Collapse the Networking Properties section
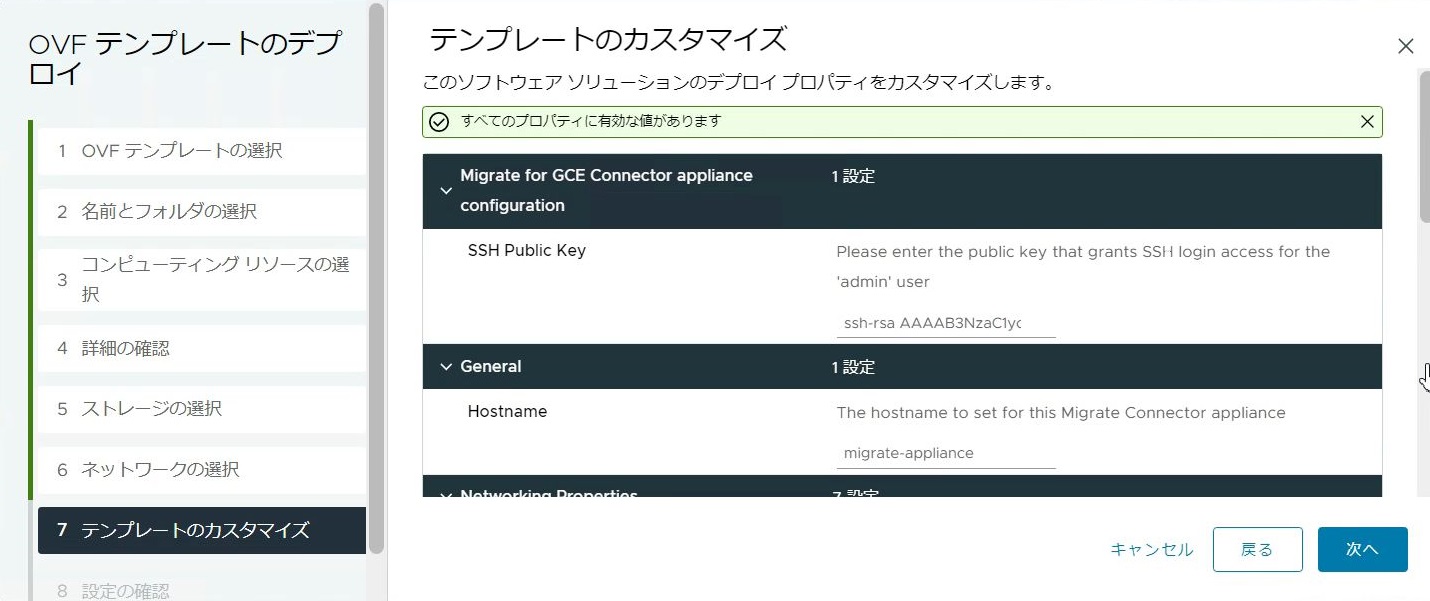Image resolution: width=1430 pixels, height=601 pixels. 446,493
